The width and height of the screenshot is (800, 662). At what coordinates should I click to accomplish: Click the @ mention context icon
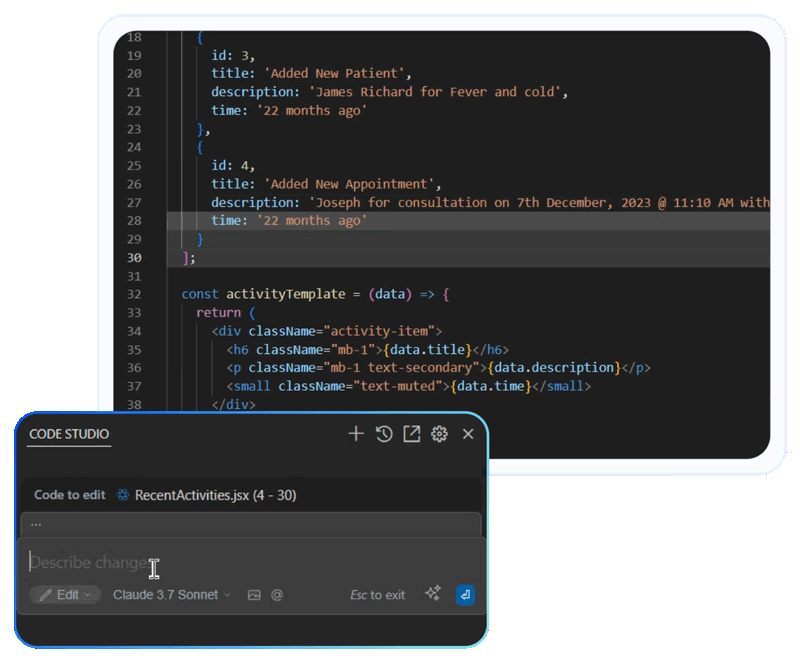coord(277,595)
